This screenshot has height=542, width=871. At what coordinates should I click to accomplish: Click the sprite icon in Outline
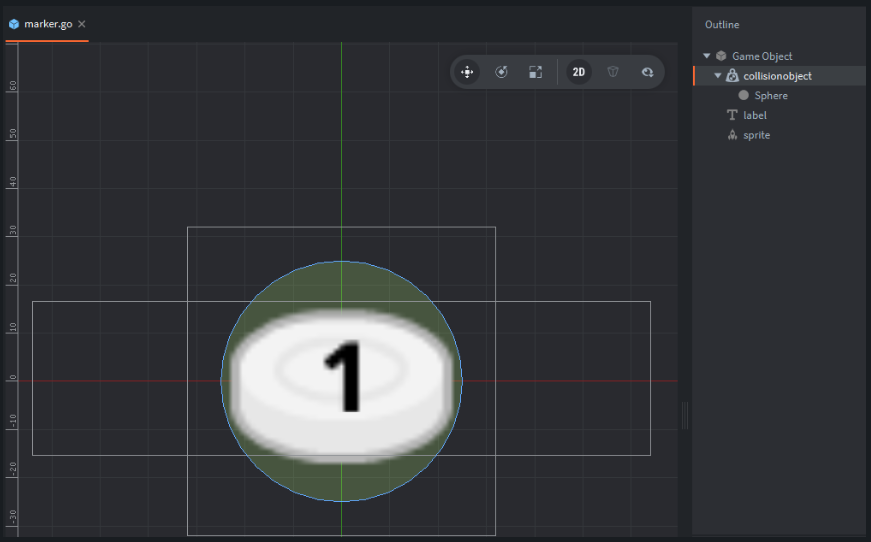click(732, 135)
